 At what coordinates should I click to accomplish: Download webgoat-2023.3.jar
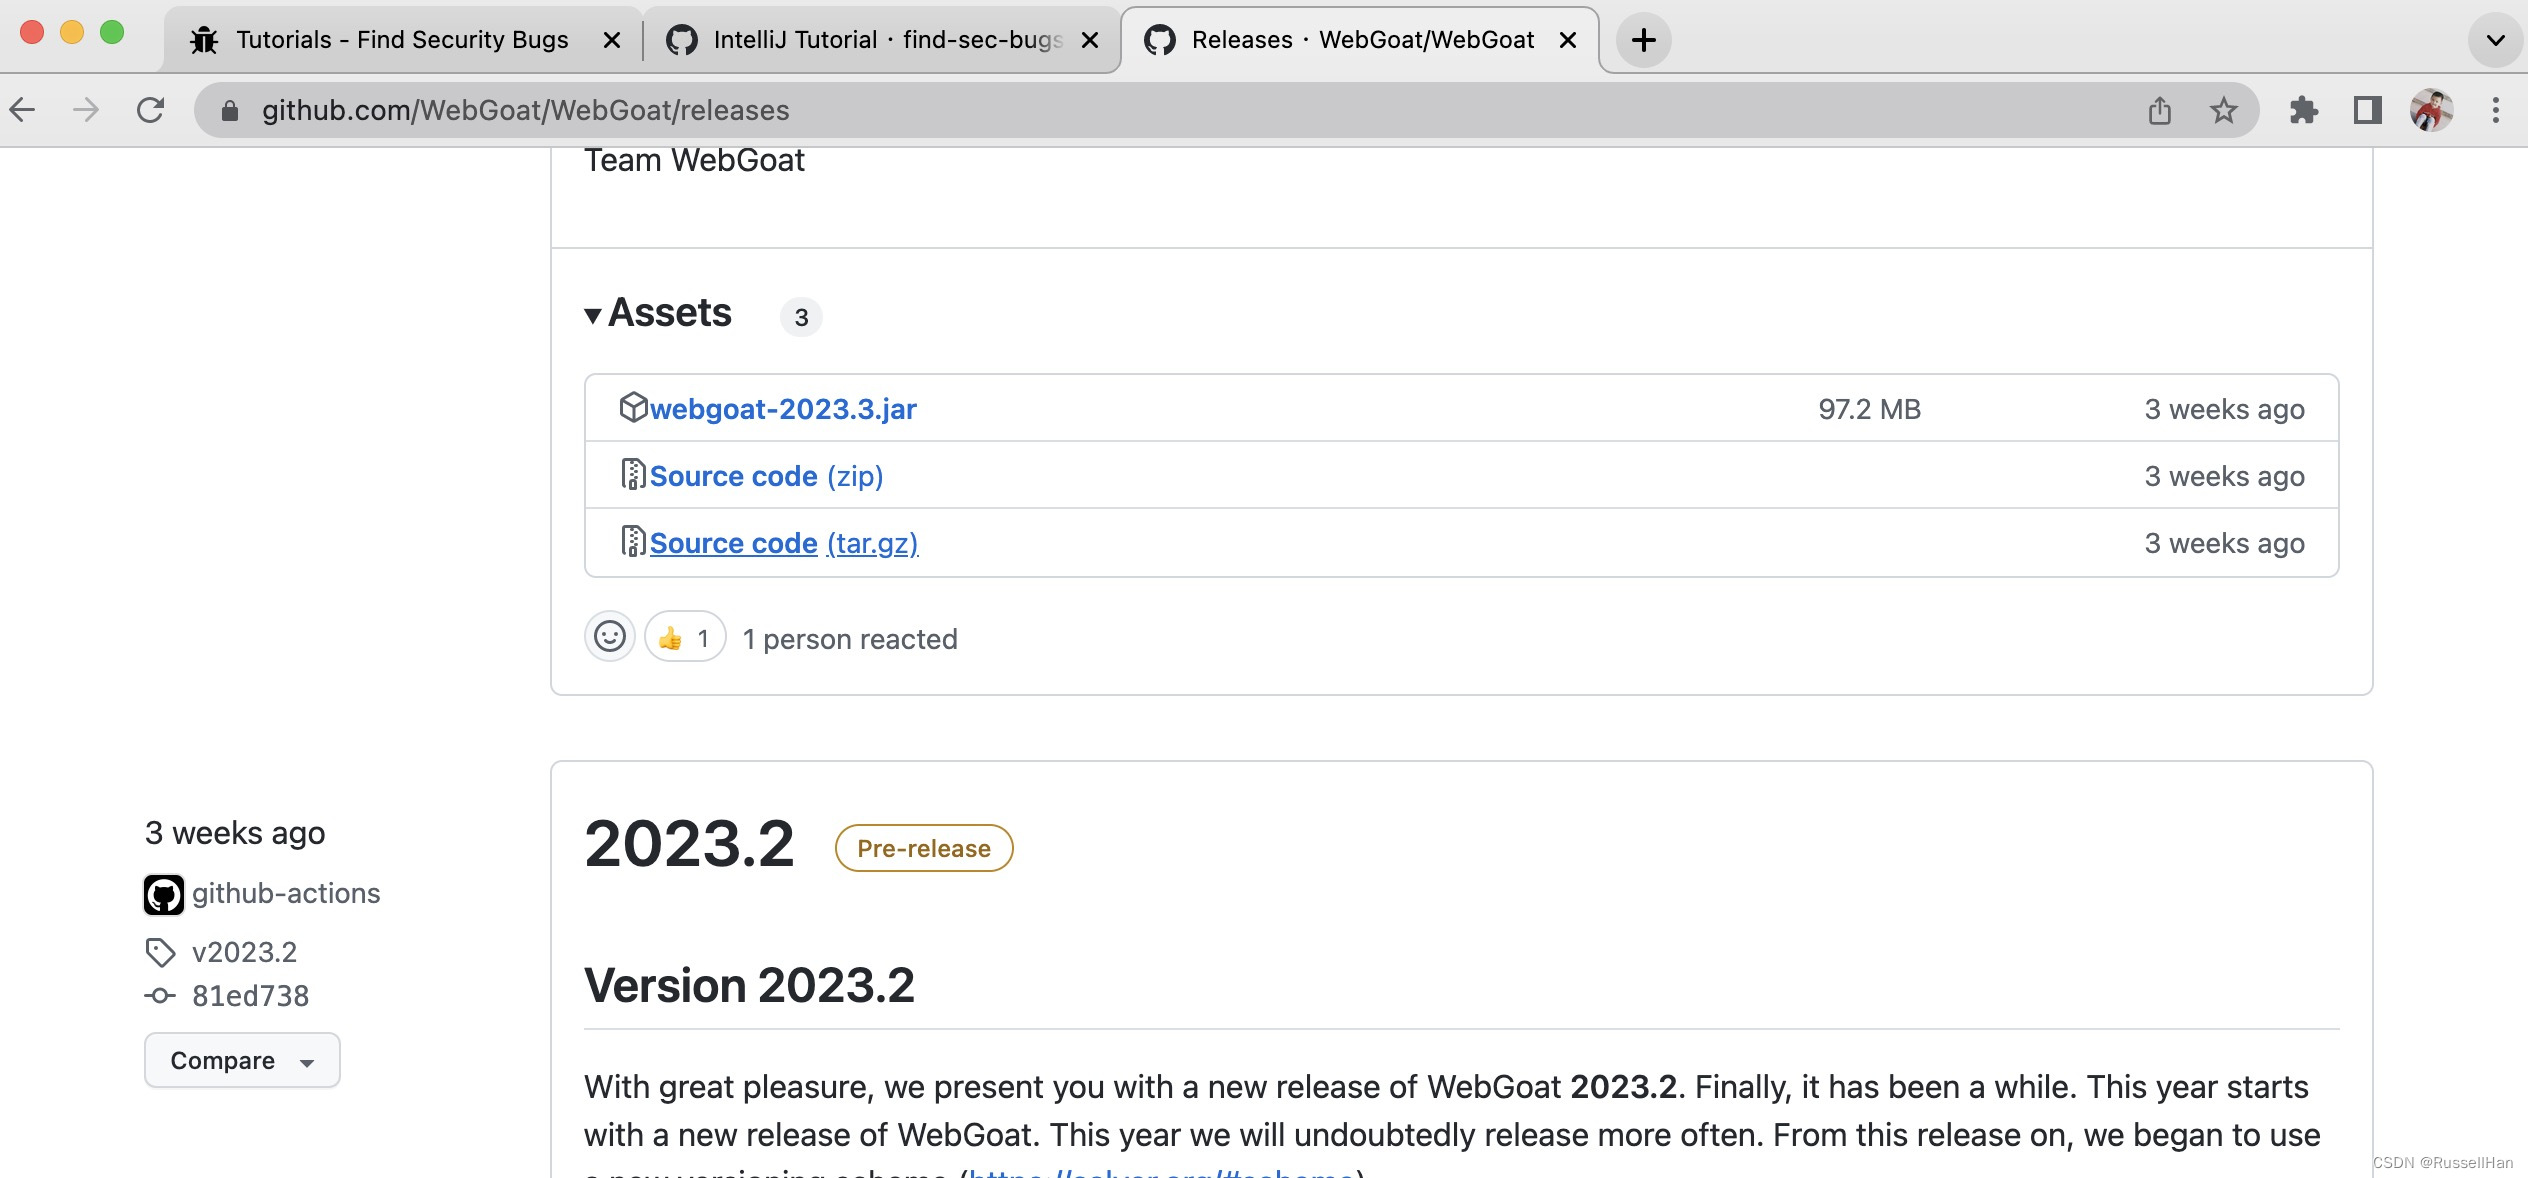783,409
